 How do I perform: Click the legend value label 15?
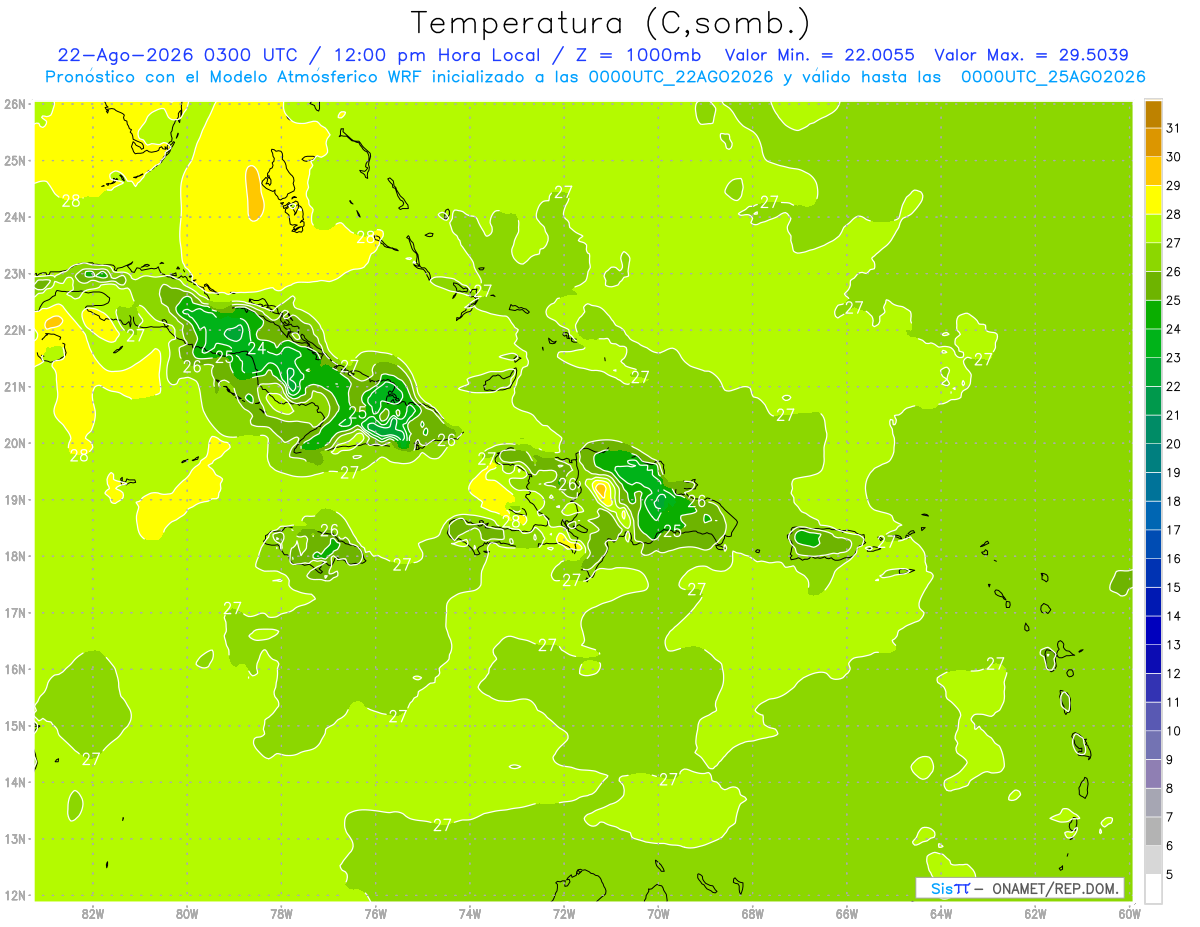[1174, 587]
